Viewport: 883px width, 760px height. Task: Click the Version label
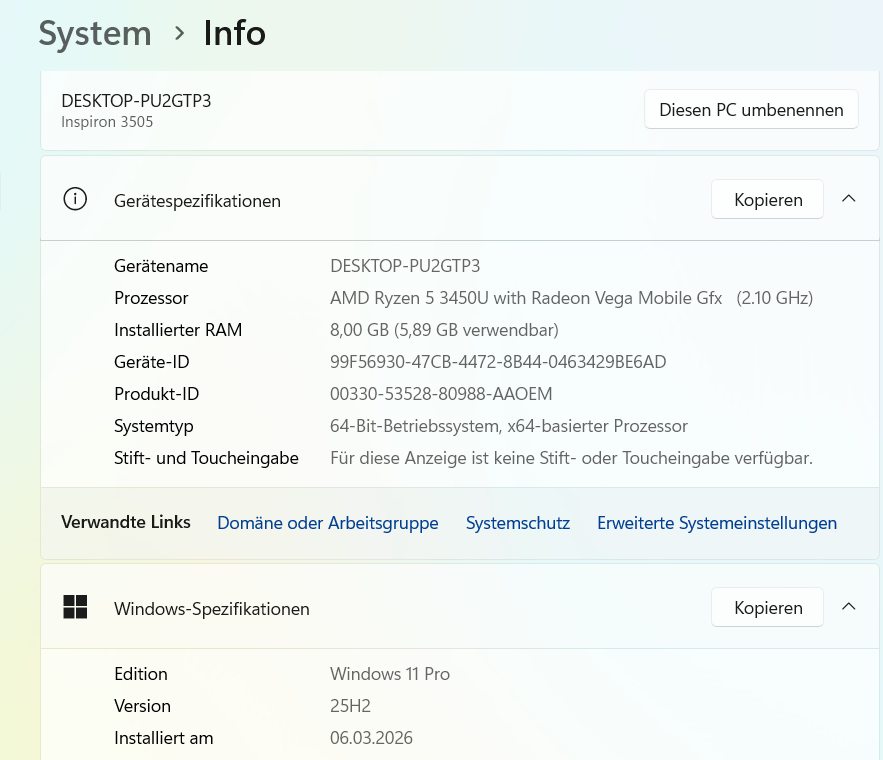click(142, 706)
